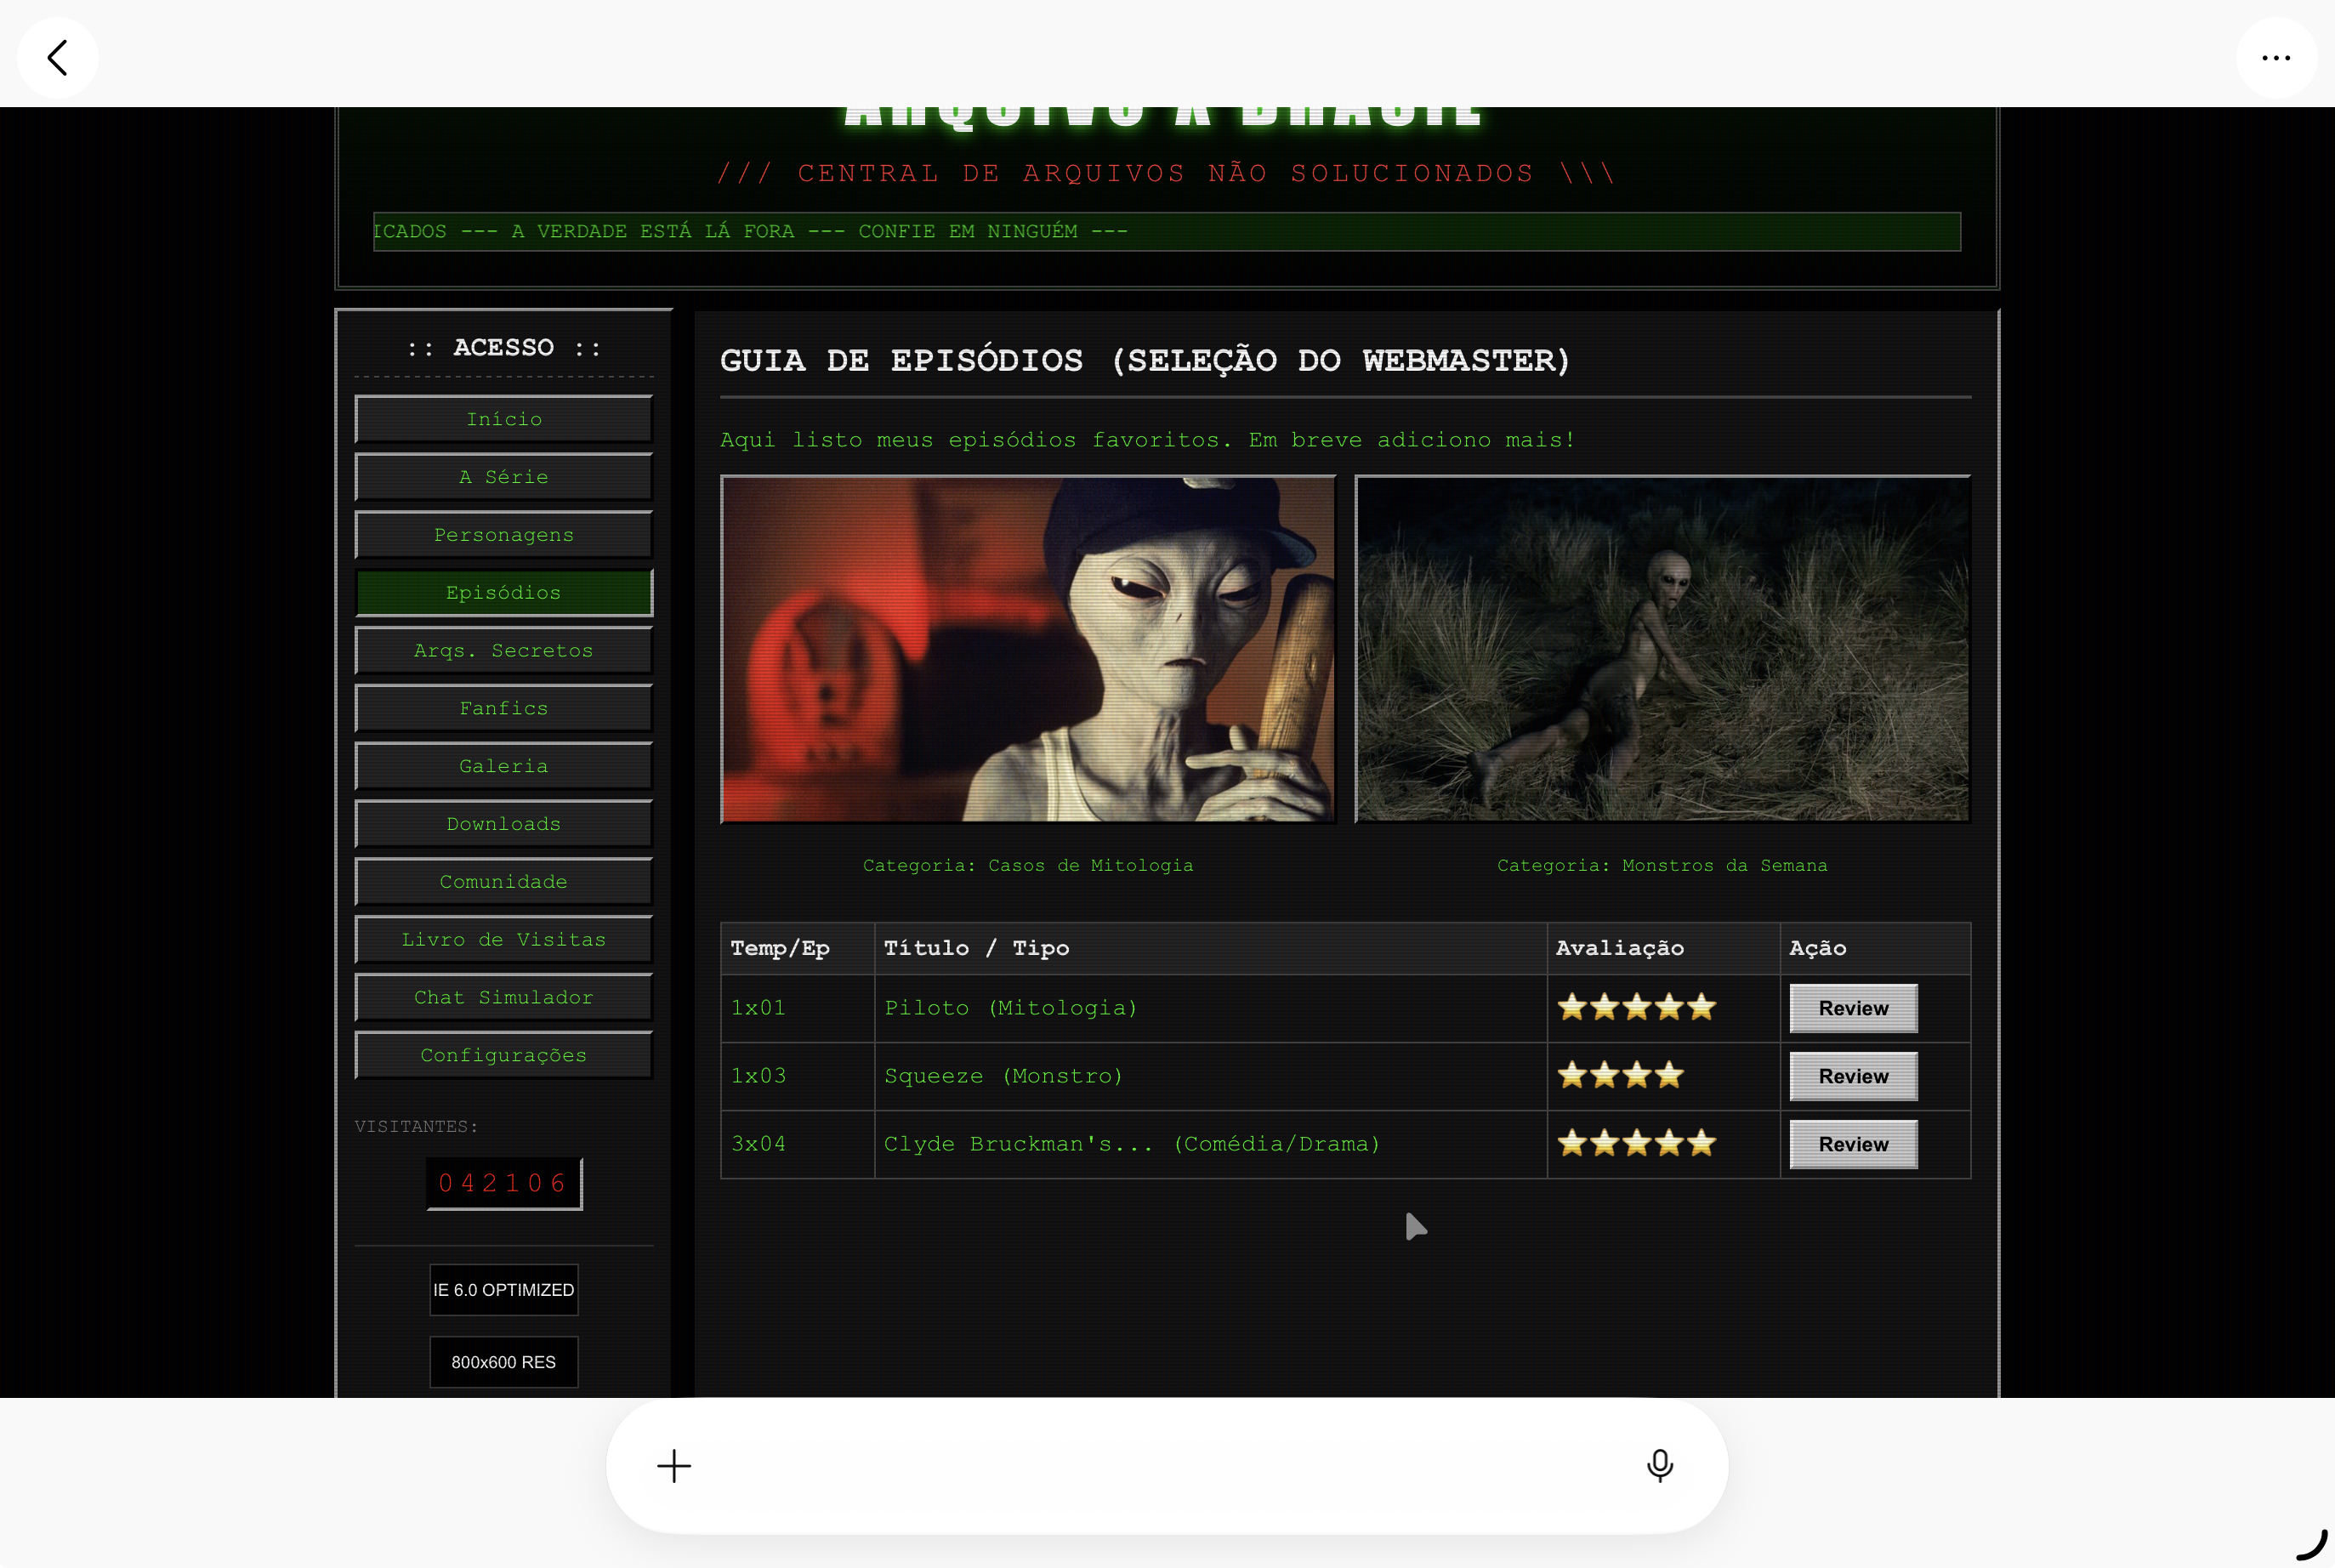This screenshot has width=2335, height=1568.
Task: Click Review for episode 1x01 Piloto
Action: click(x=1853, y=1008)
